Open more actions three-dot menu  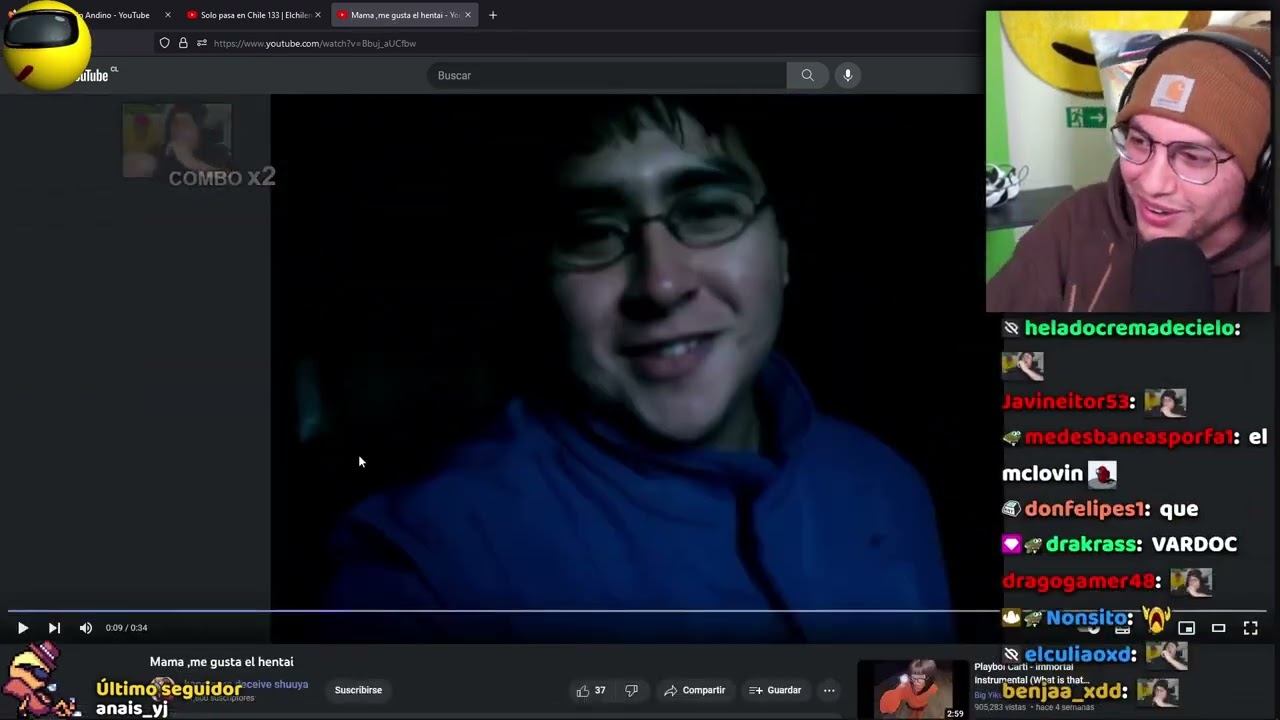(829, 690)
